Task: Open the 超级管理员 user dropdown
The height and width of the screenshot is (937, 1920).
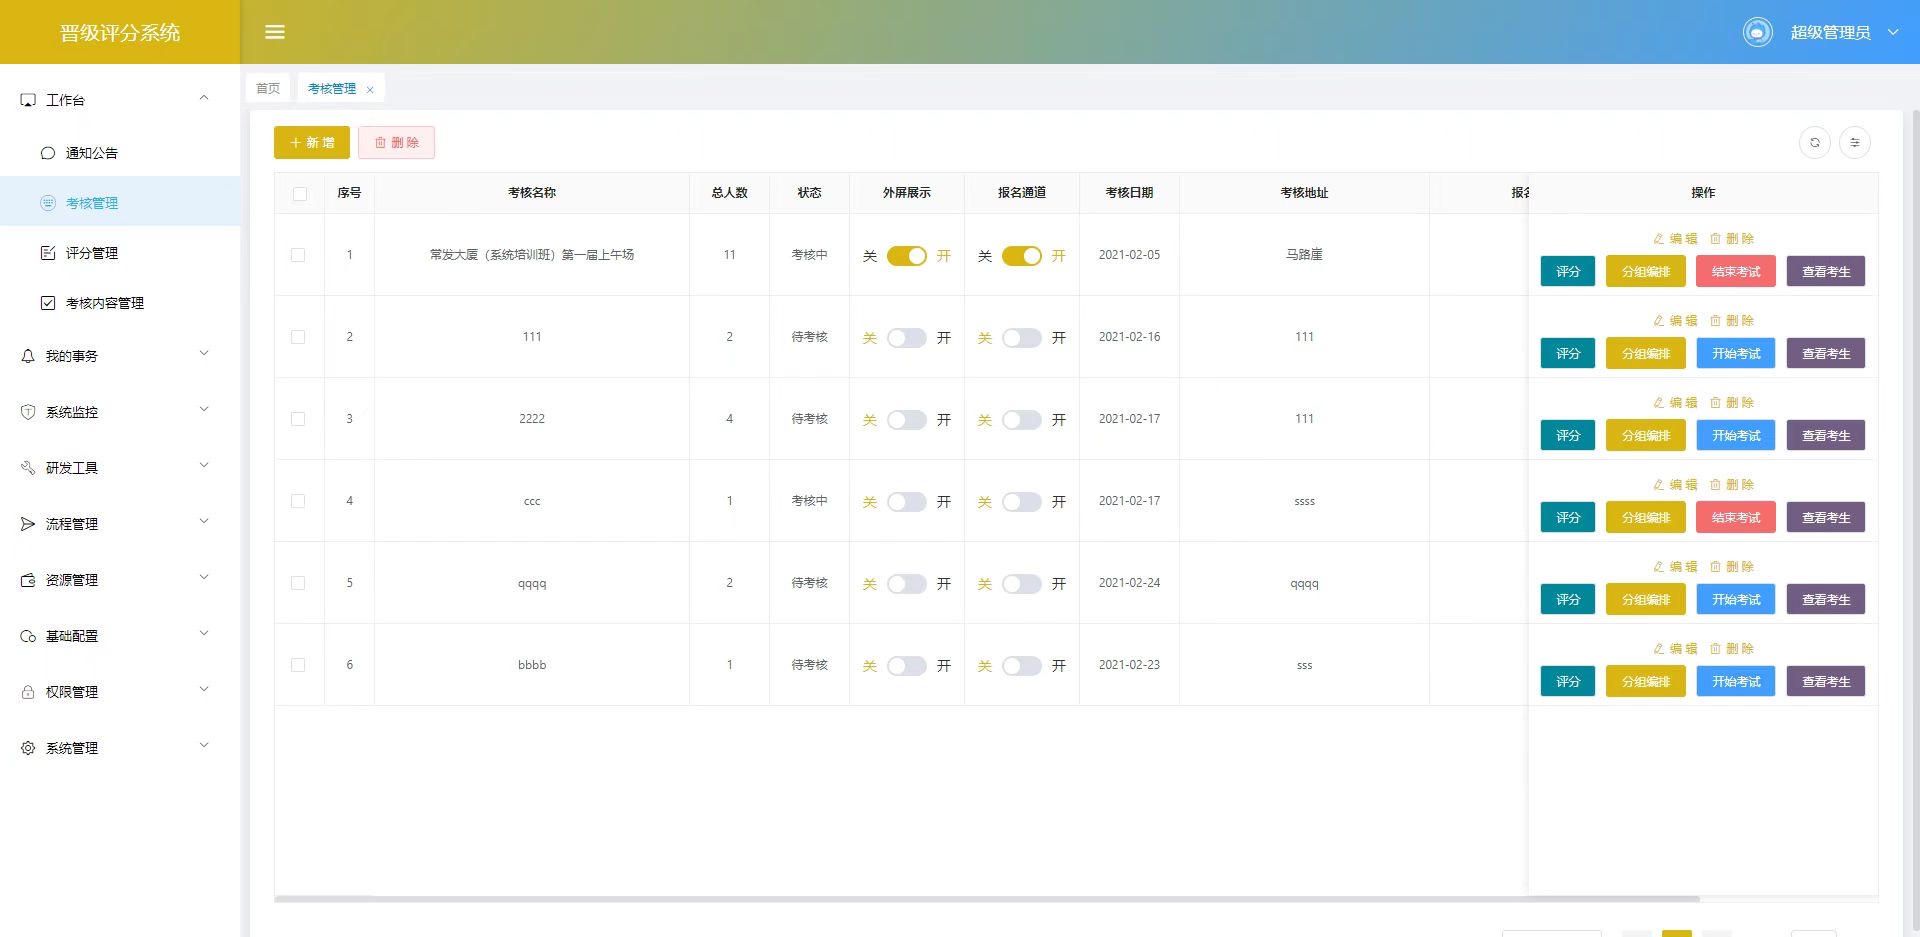Action: tap(1843, 32)
